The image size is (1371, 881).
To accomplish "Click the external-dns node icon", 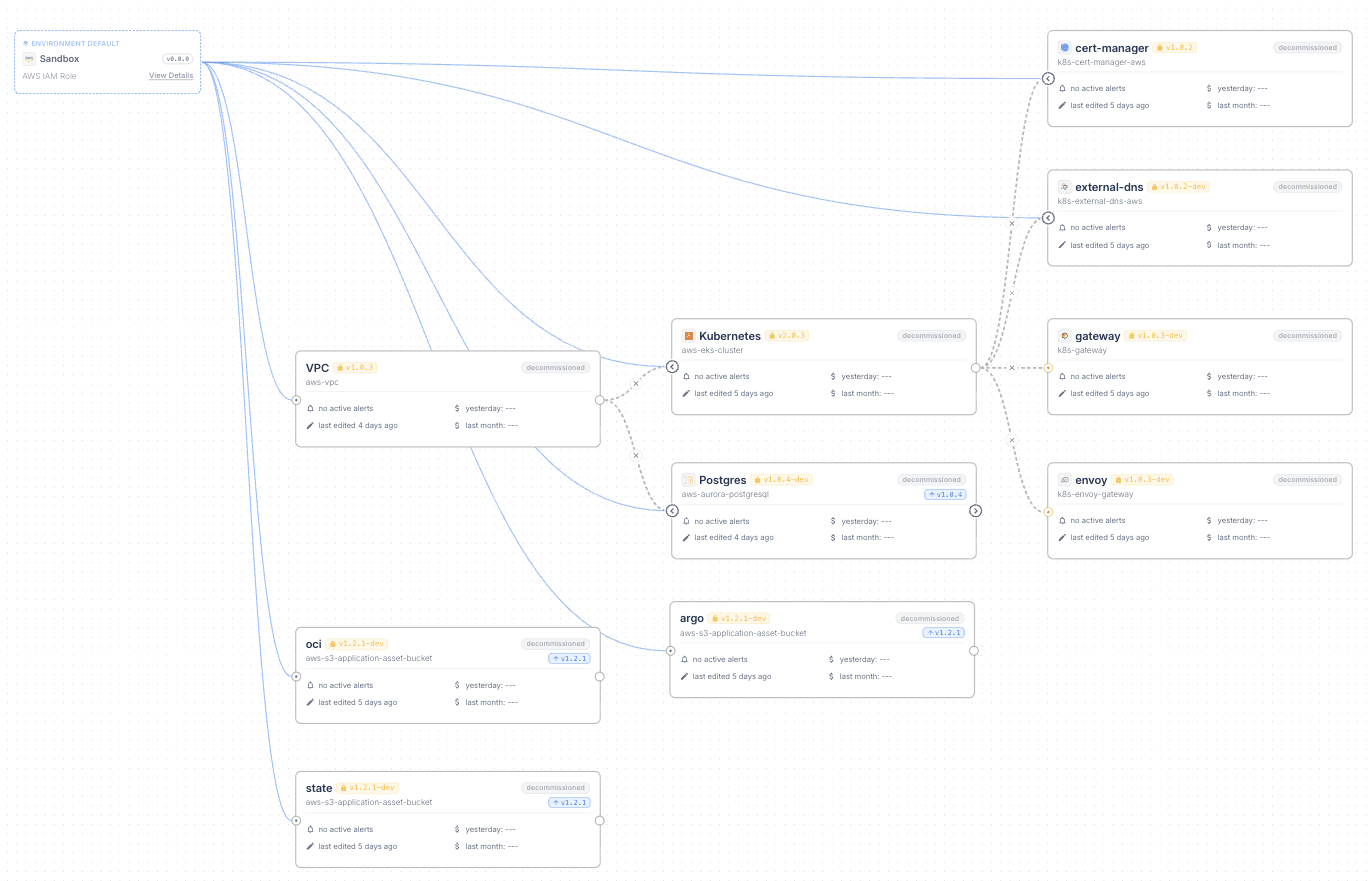I will pyautogui.click(x=1065, y=187).
